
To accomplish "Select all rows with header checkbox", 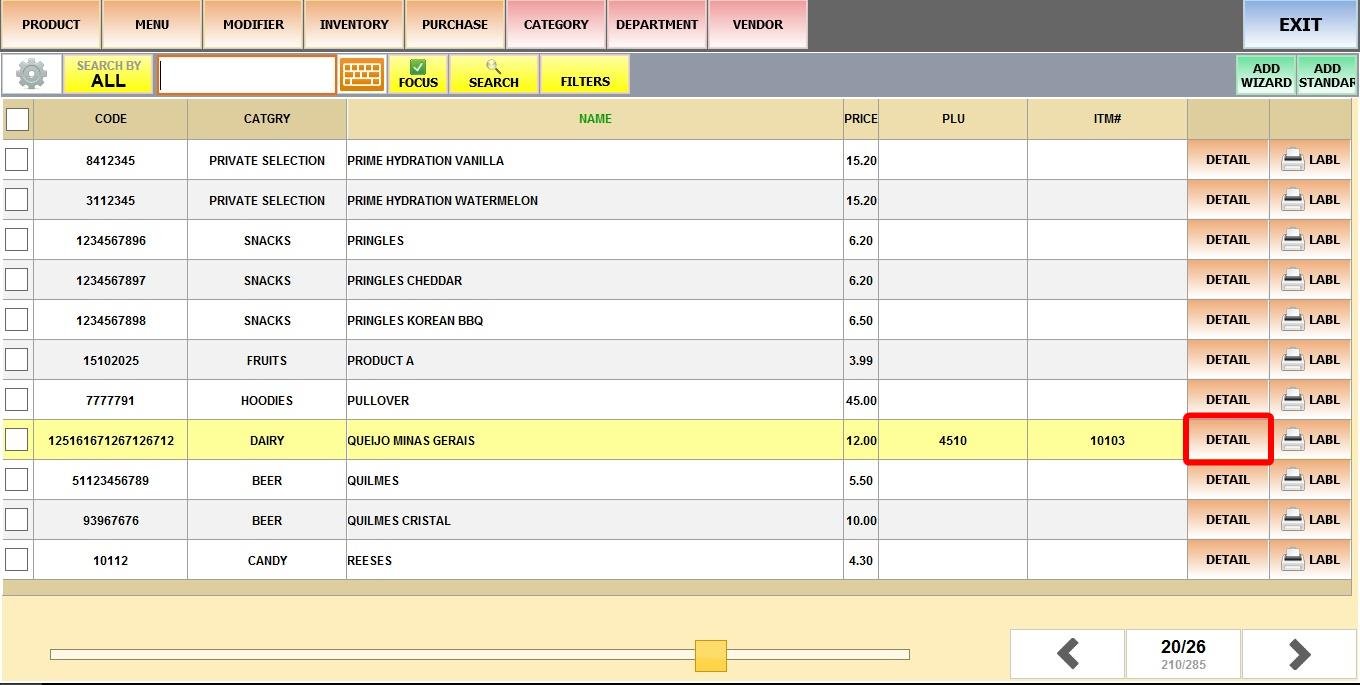I will click(x=17, y=119).
